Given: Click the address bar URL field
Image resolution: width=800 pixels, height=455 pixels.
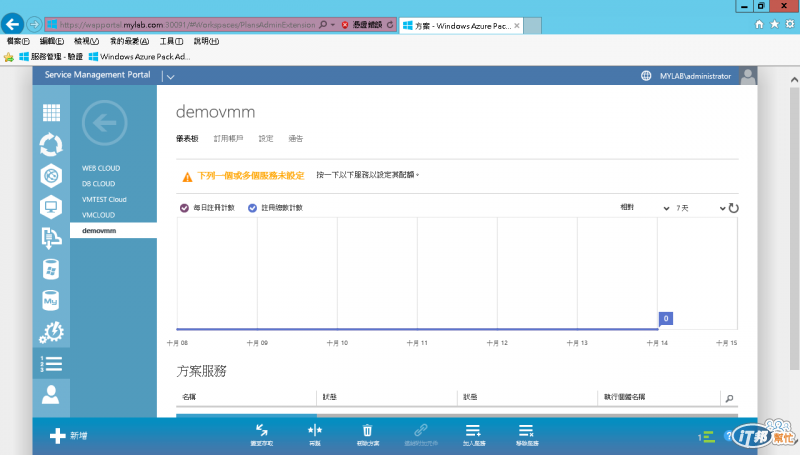Looking at the screenshot, I should click(187, 24).
